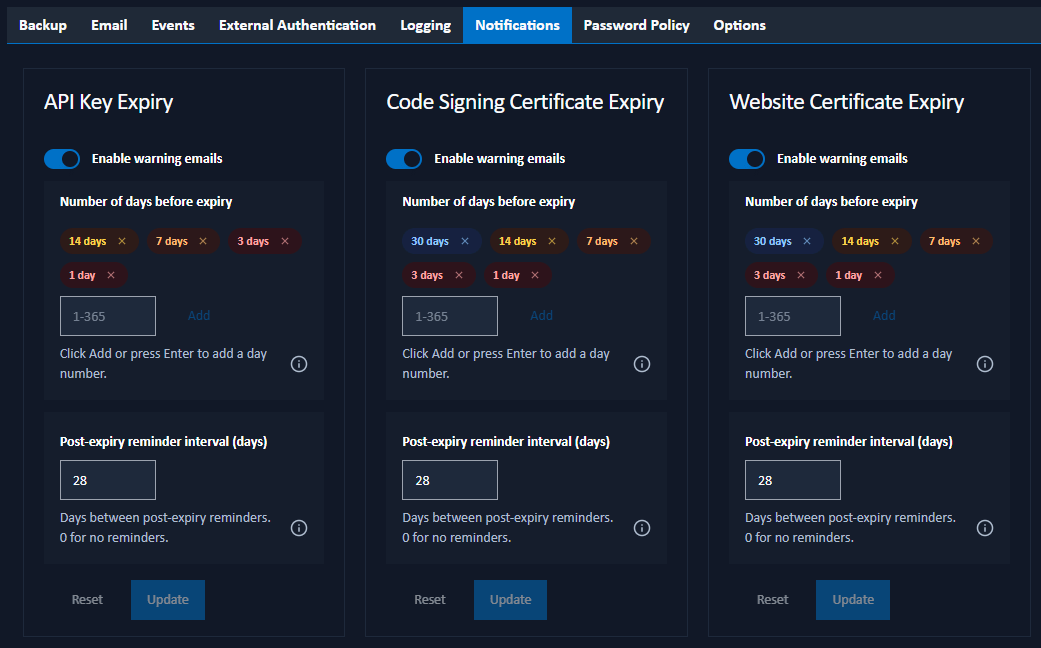Toggle warning emails for Website Certificate Expiry

[747, 159]
